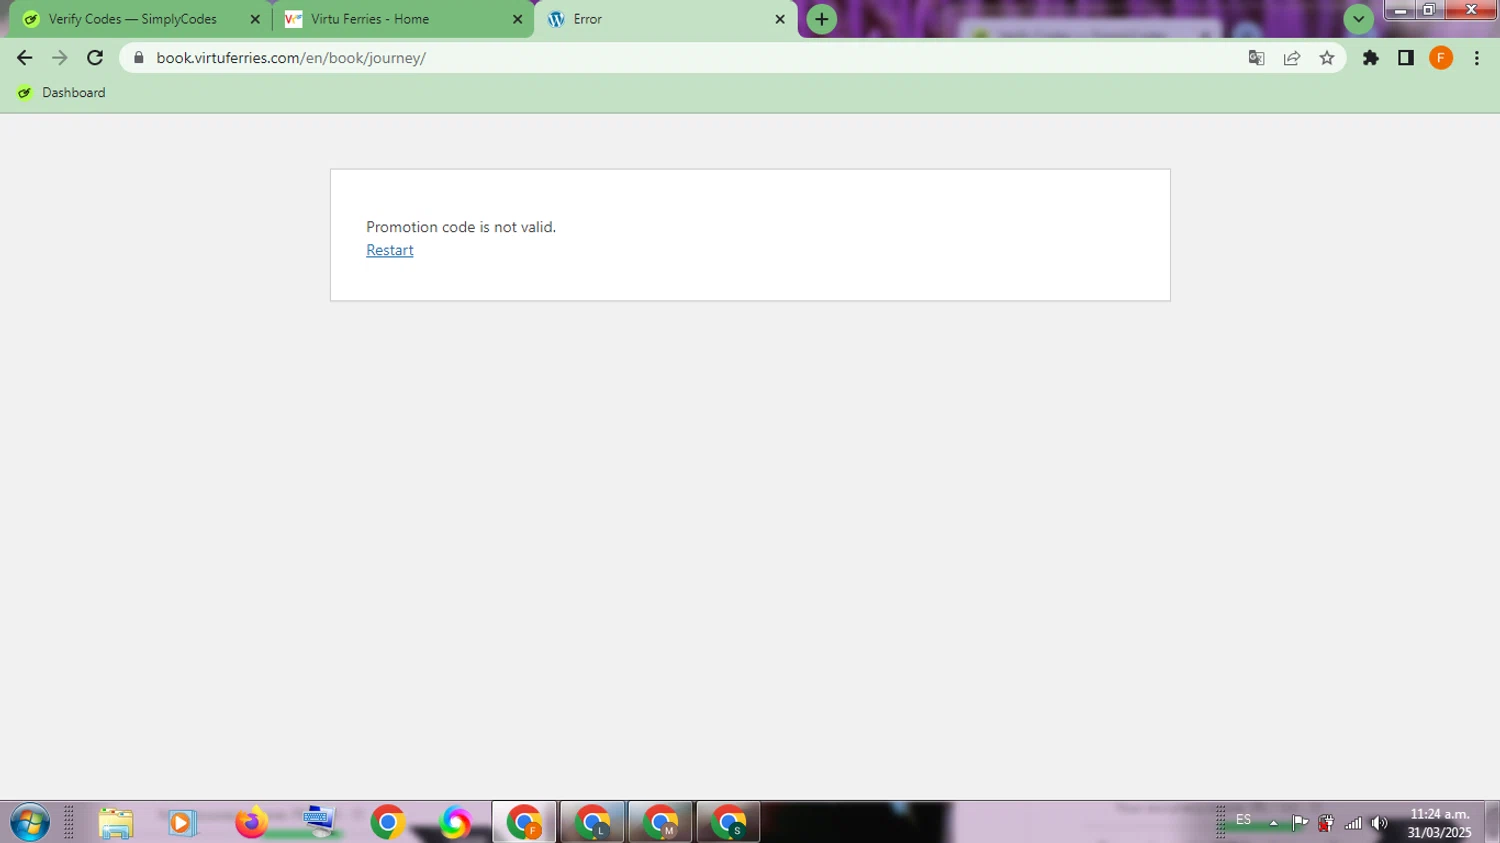Switch to Chrome profile S taskbar window
The height and width of the screenshot is (843, 1500).
pyautogui.click(x=728, y=823)
